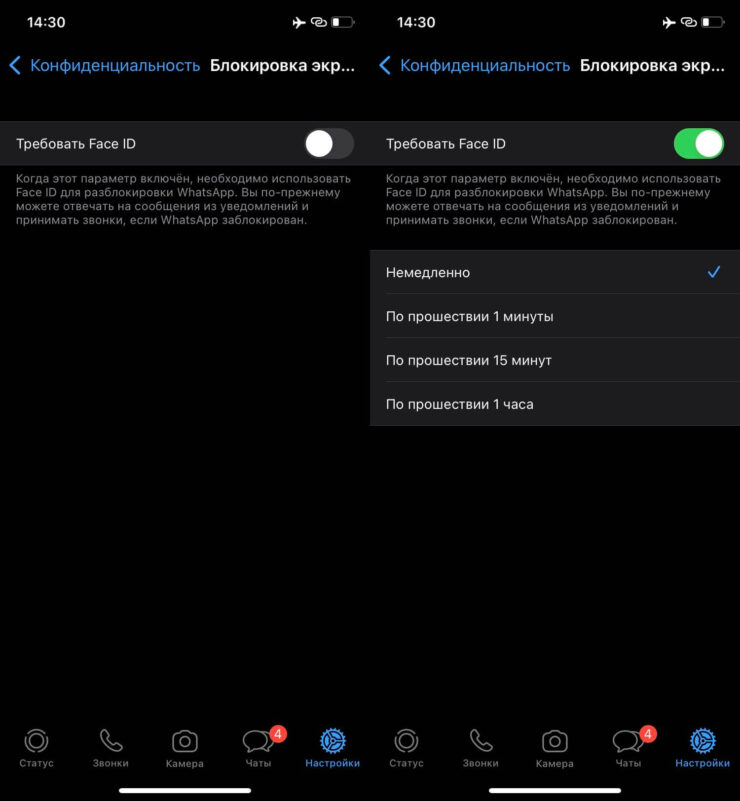Tap Звонки tab in right screen
Viewport: 740px width, 801px height.
[x=481, y=748]
